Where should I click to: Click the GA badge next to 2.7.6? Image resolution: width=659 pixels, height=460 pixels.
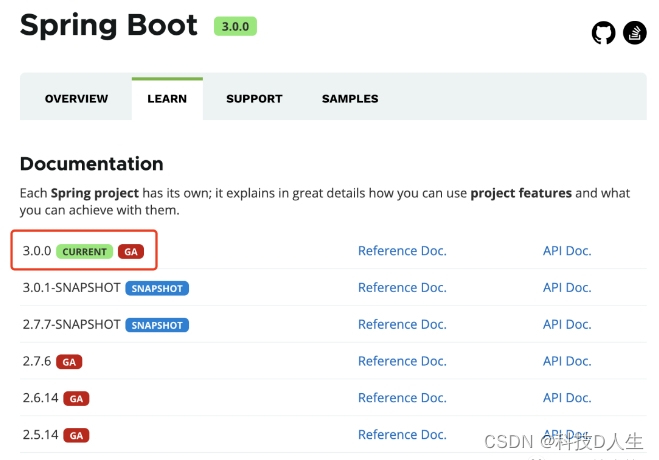tap(69, 362)
